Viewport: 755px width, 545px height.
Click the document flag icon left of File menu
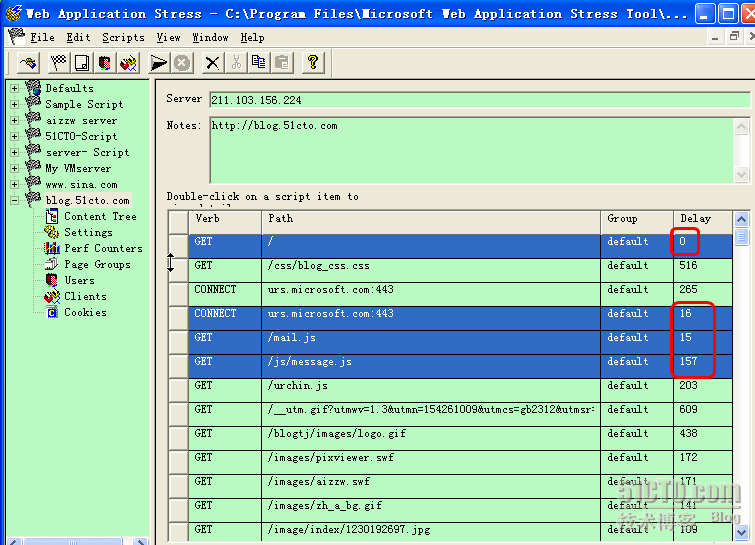(x=16, y=36)
